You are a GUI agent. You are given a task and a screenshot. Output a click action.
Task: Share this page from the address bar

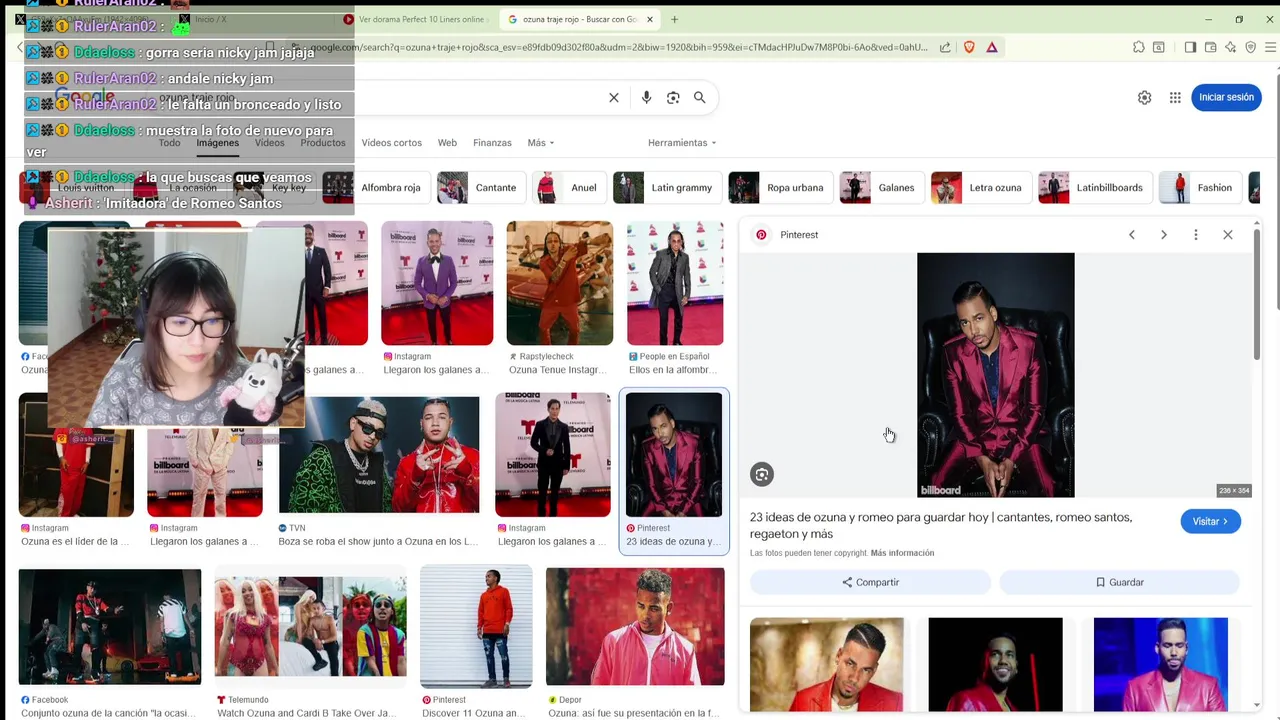(x=945, y=47)
